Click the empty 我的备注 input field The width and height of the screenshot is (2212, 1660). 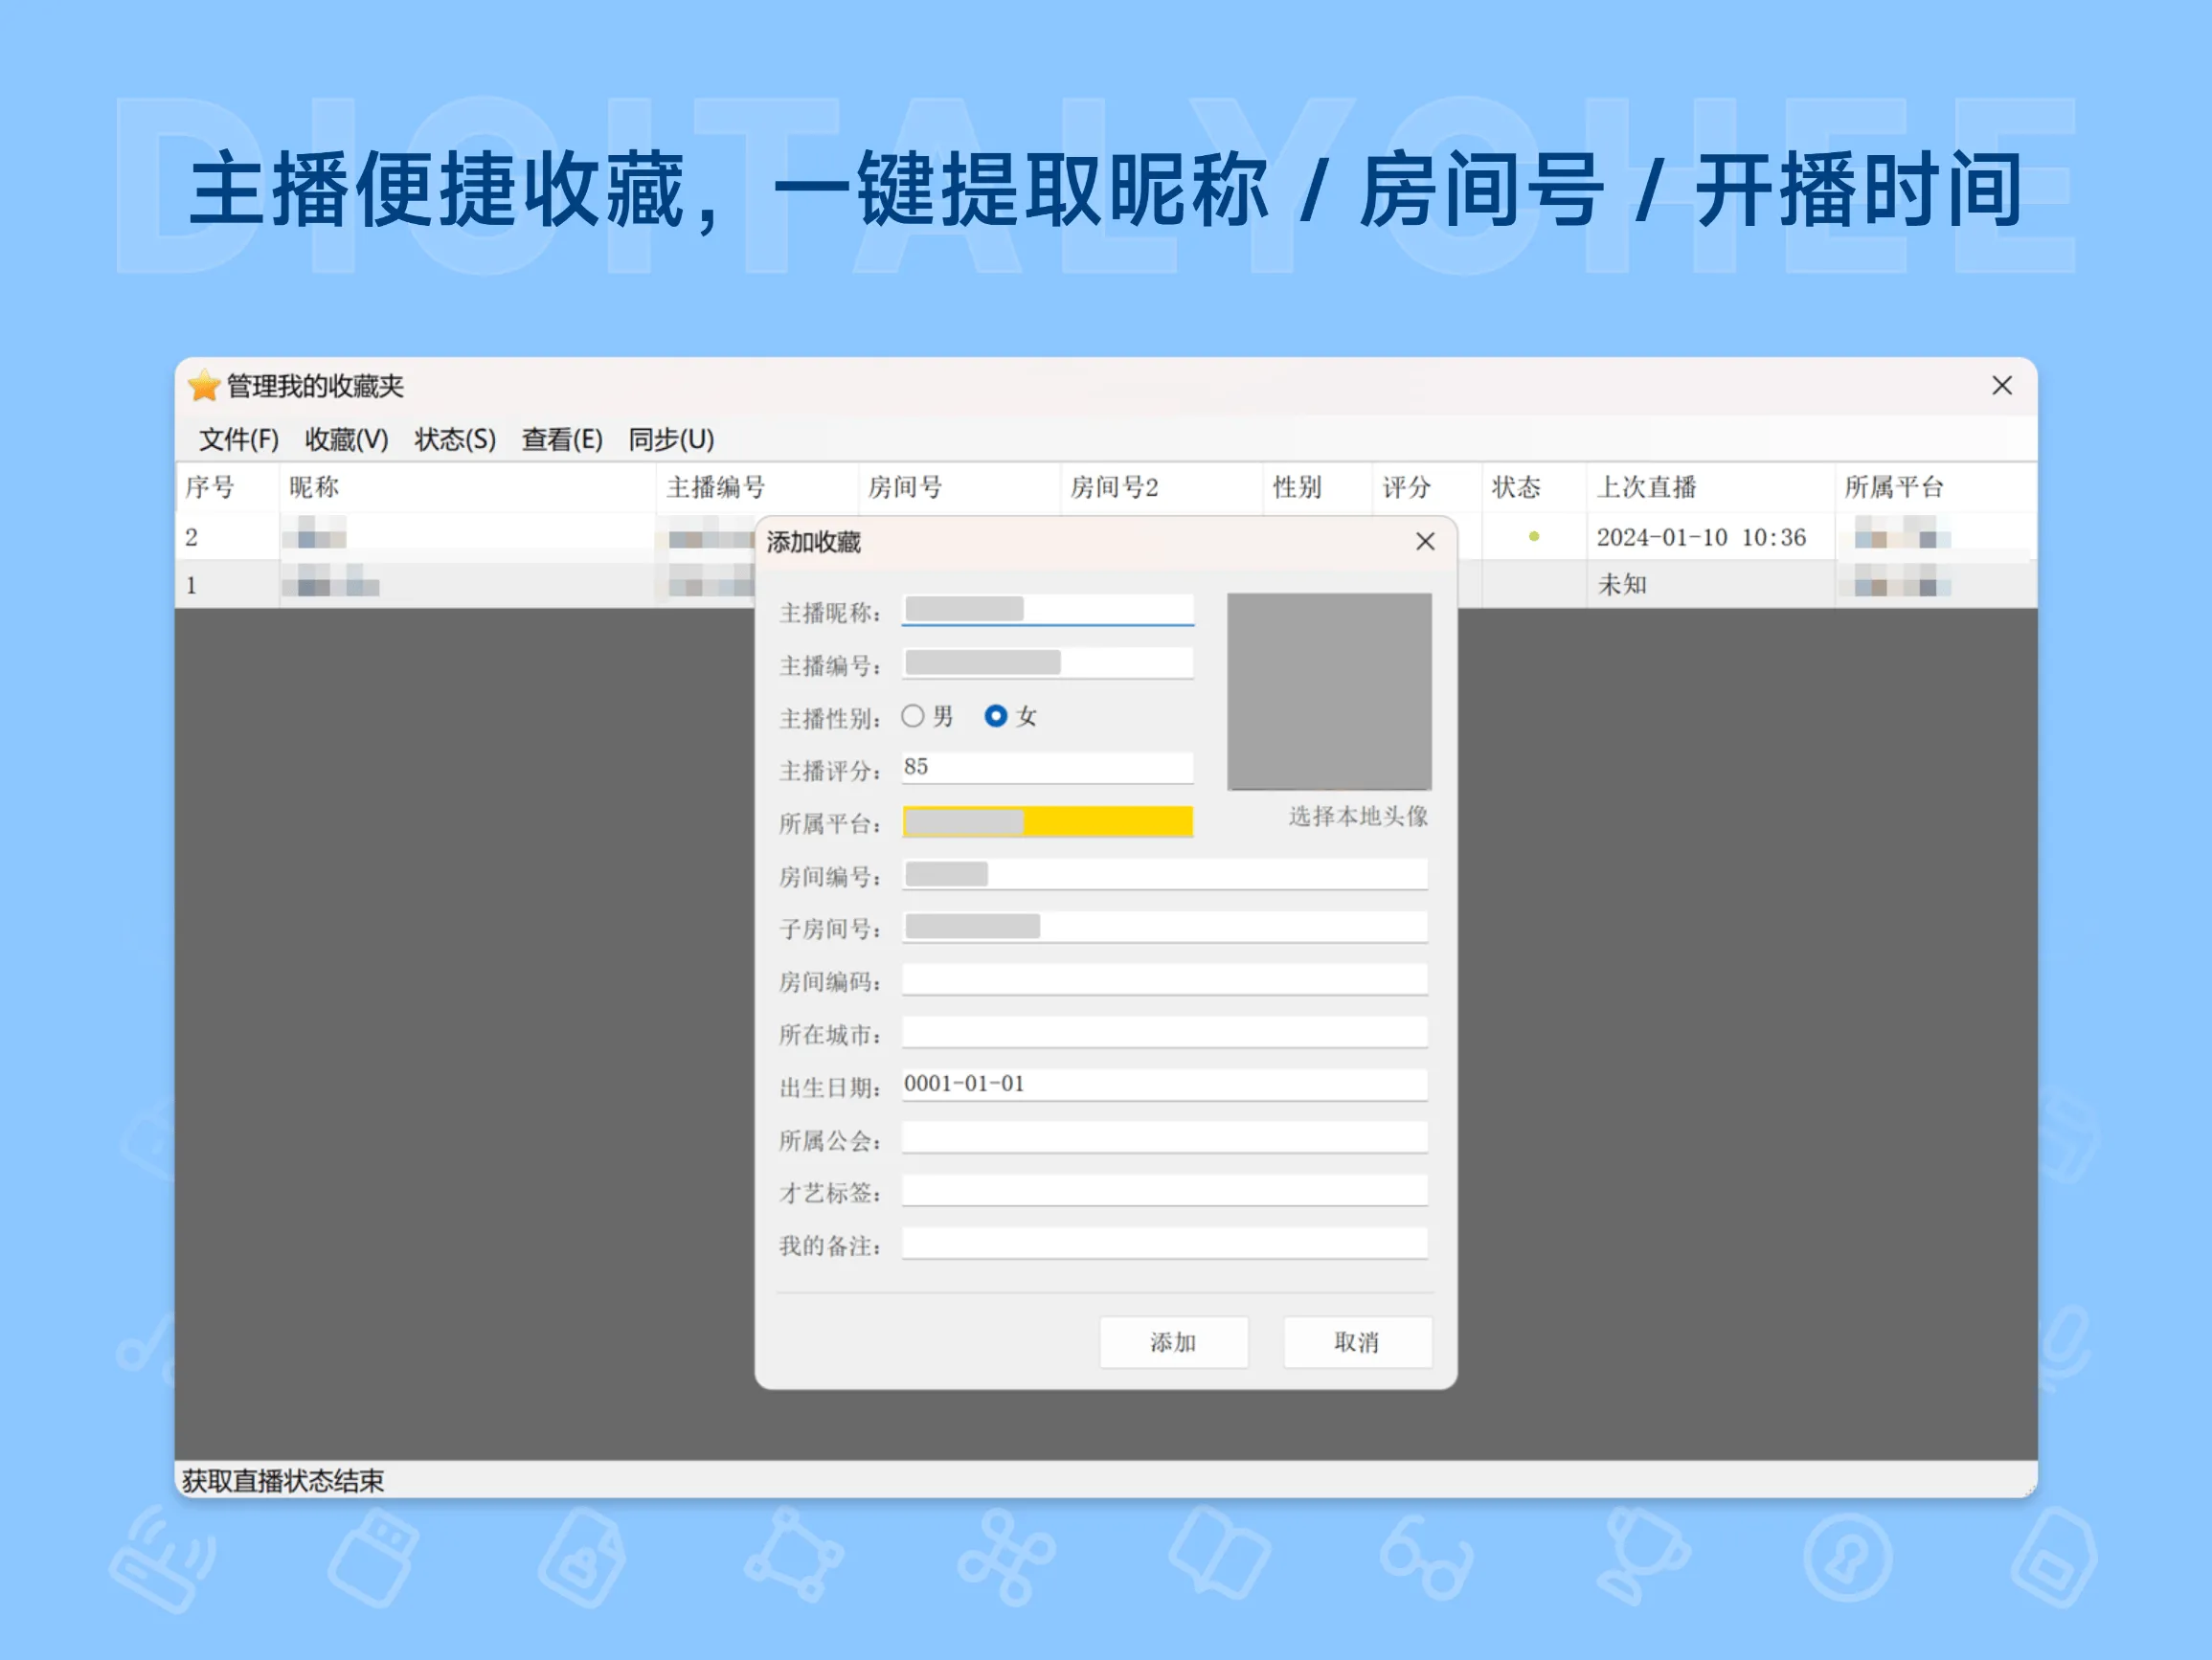[x=1164, y=1243]
